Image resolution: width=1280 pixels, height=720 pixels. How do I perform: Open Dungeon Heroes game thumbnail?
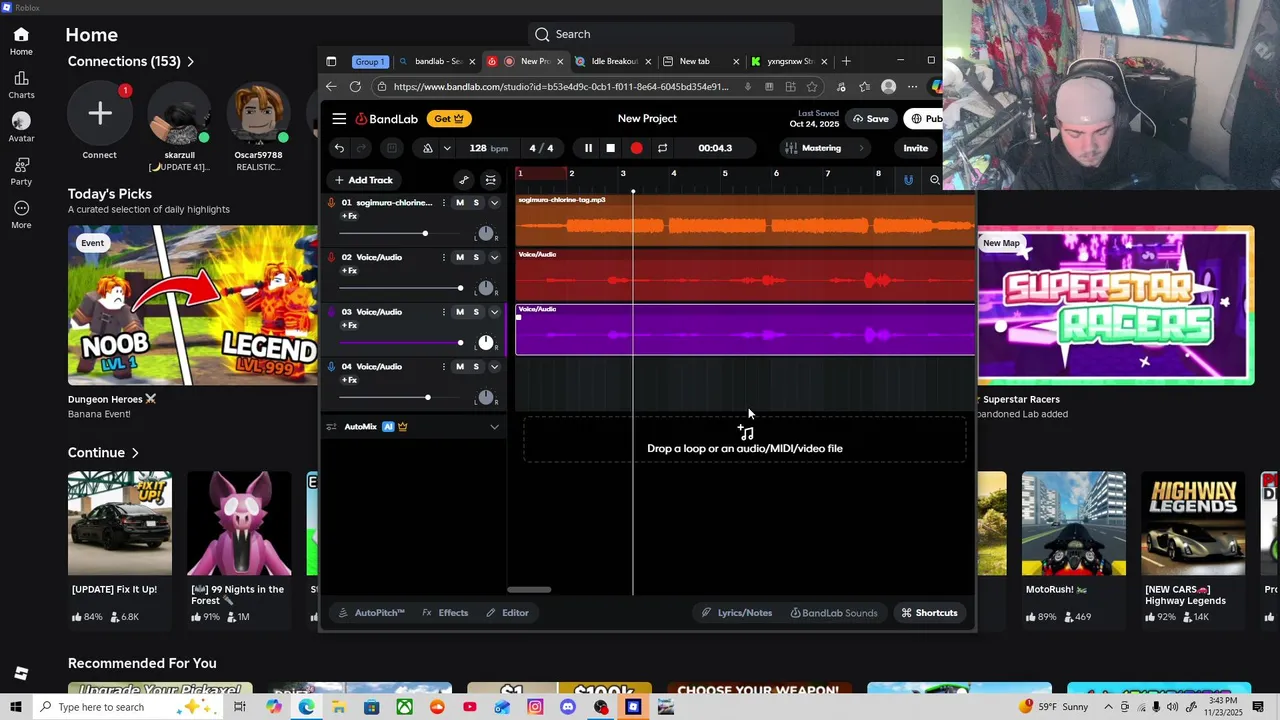(193, 305)
